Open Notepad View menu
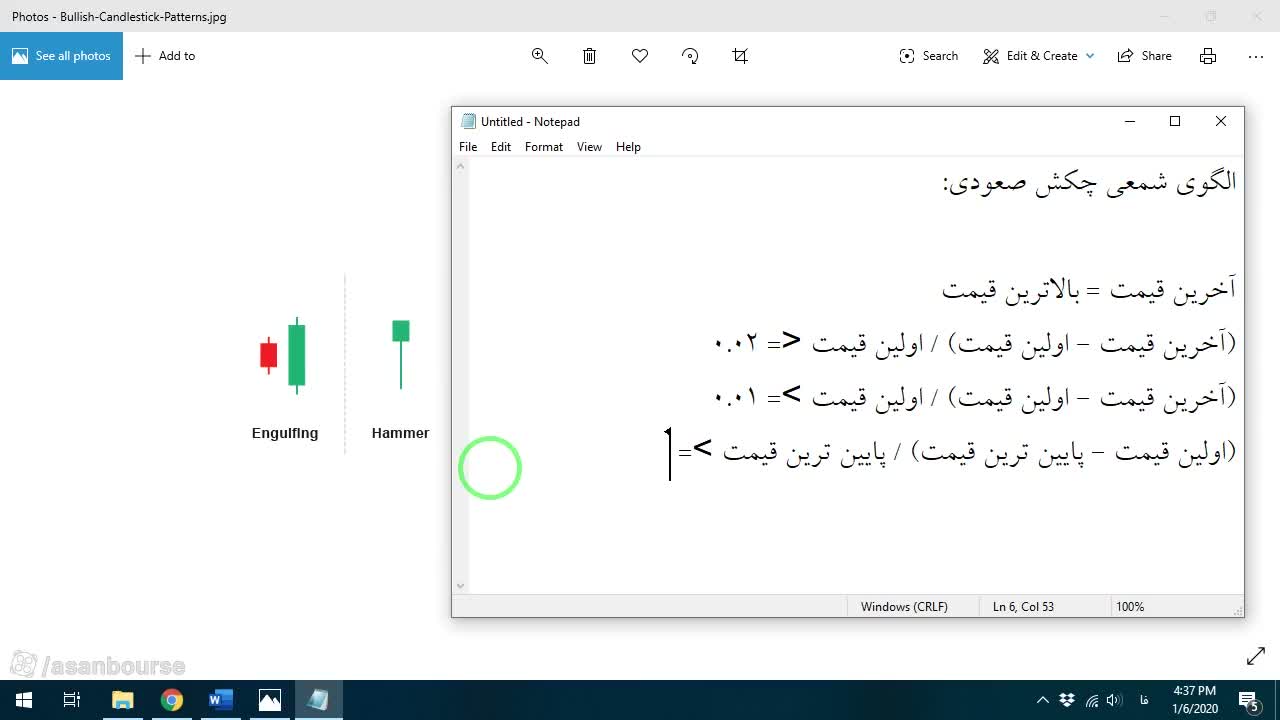 click(589, 147)
